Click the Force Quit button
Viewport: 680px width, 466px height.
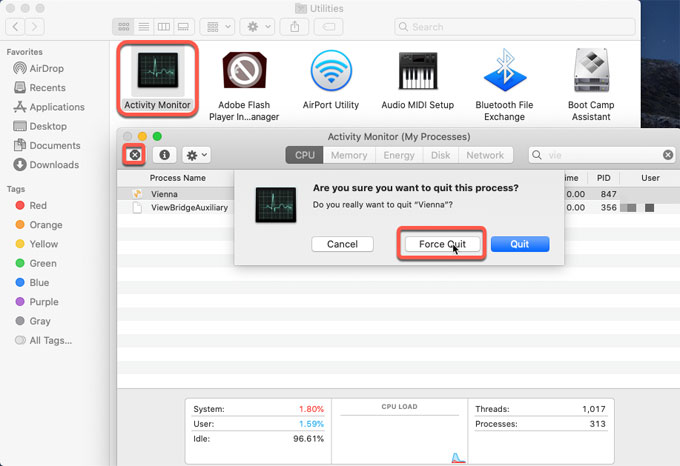point(442,244)
